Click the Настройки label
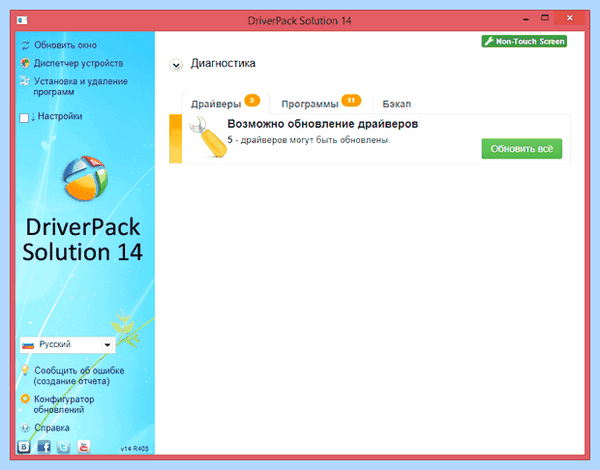This screenshot has height=470, width=600. point(60,116)
